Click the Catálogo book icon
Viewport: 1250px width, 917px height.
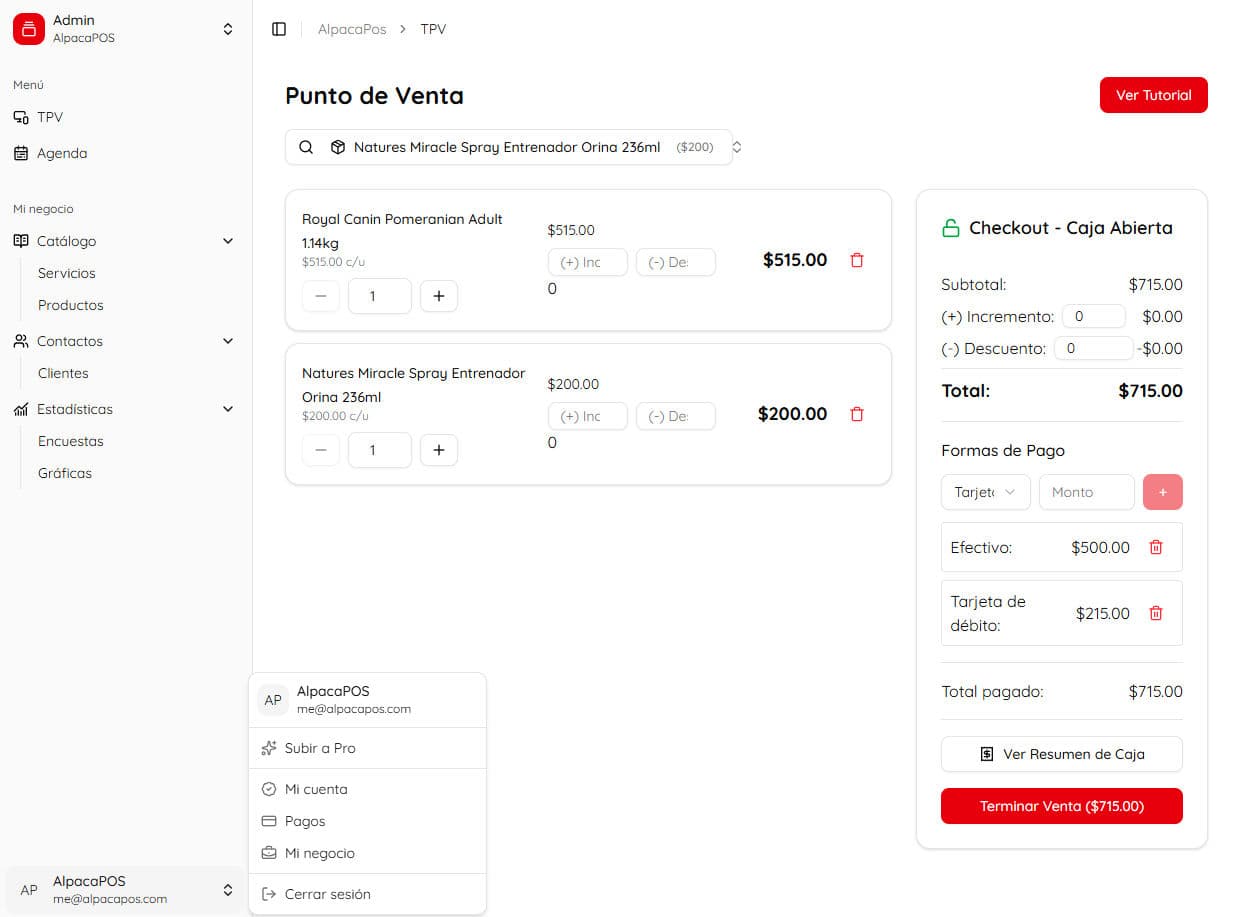(22, 241)
